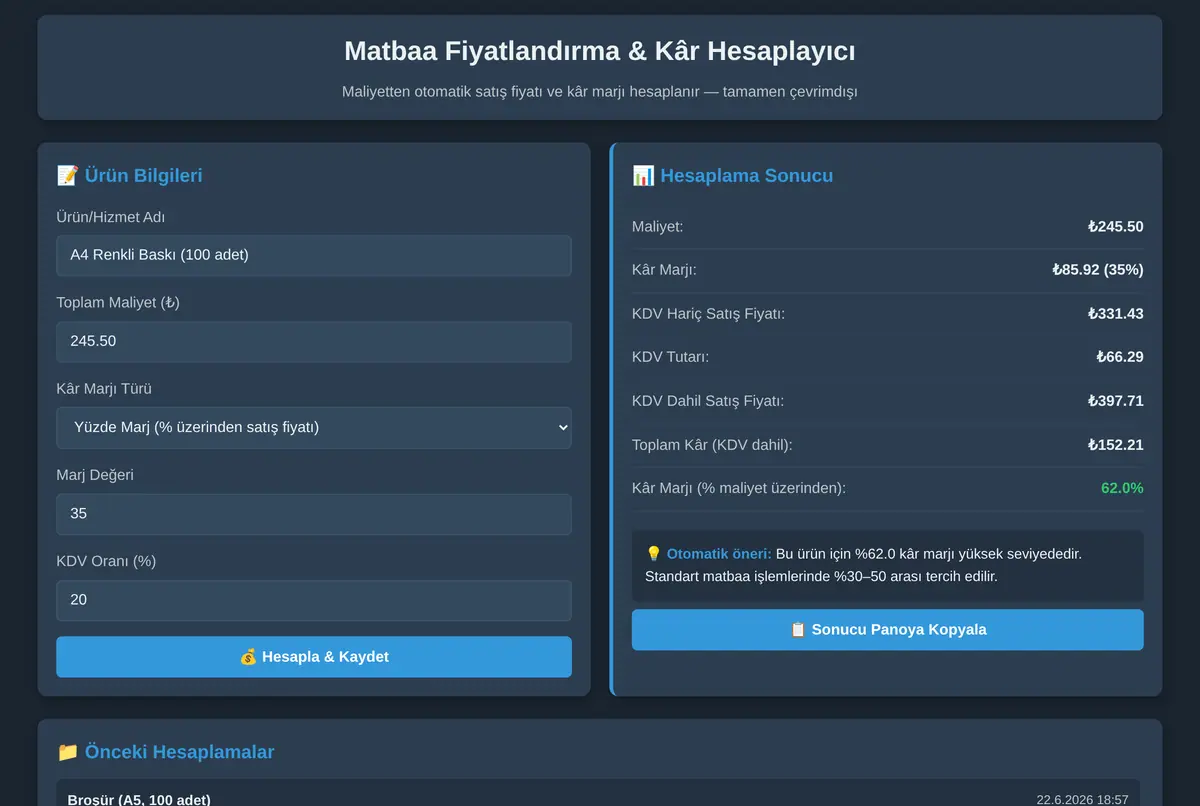
Task: Click the folder icon beside Önceki Hesaplamalar
Action: (67, 752)
